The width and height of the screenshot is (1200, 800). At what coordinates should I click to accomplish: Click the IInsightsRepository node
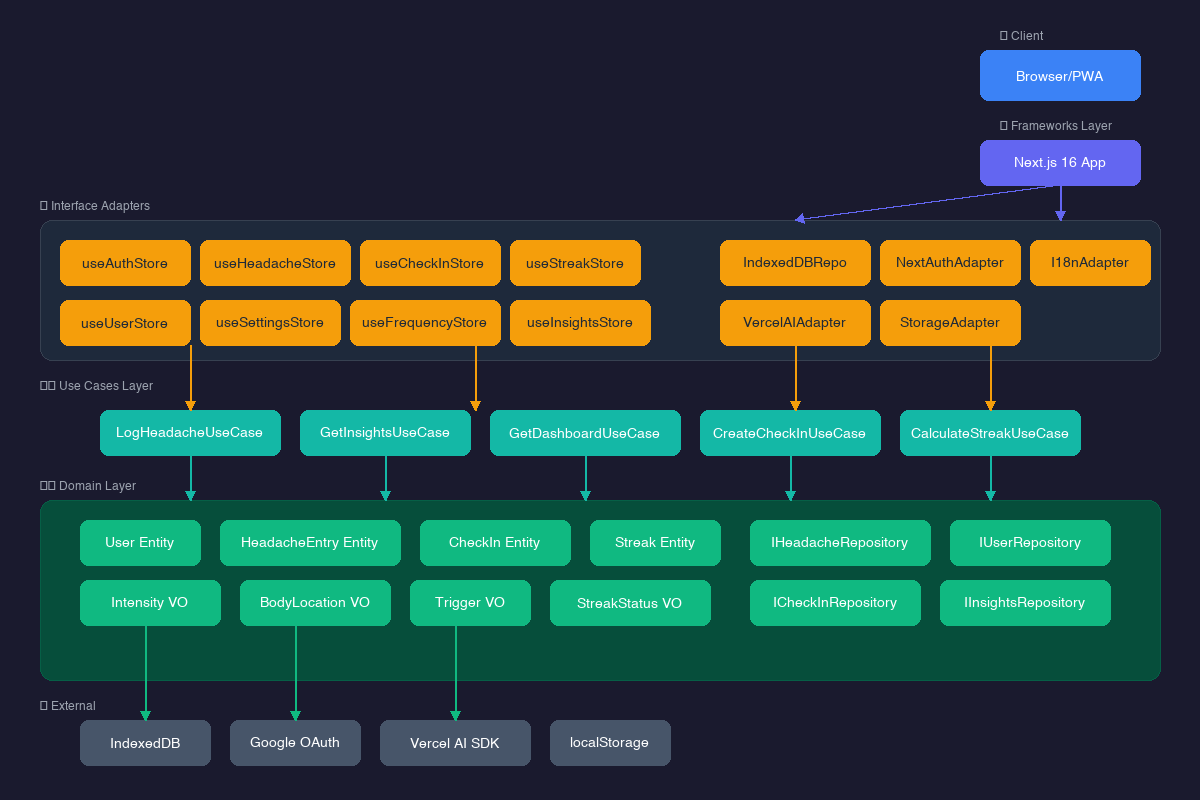pos(1025,603)
